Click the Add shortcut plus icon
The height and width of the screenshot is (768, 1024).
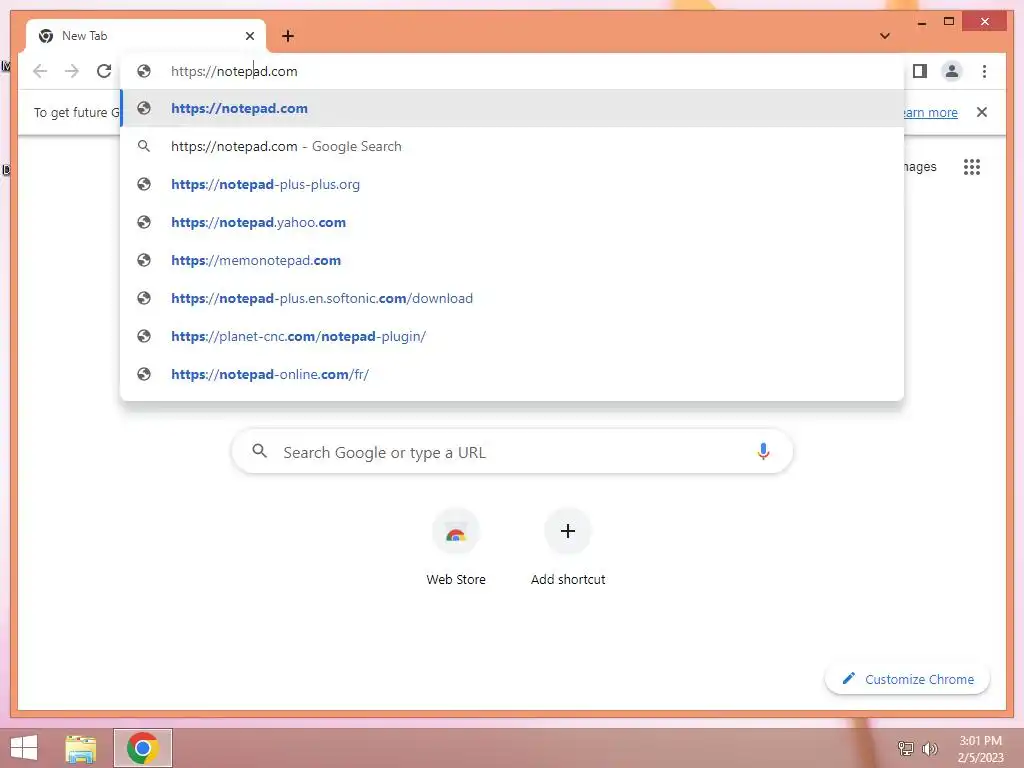pyautogui.click(x=568, y=531)
